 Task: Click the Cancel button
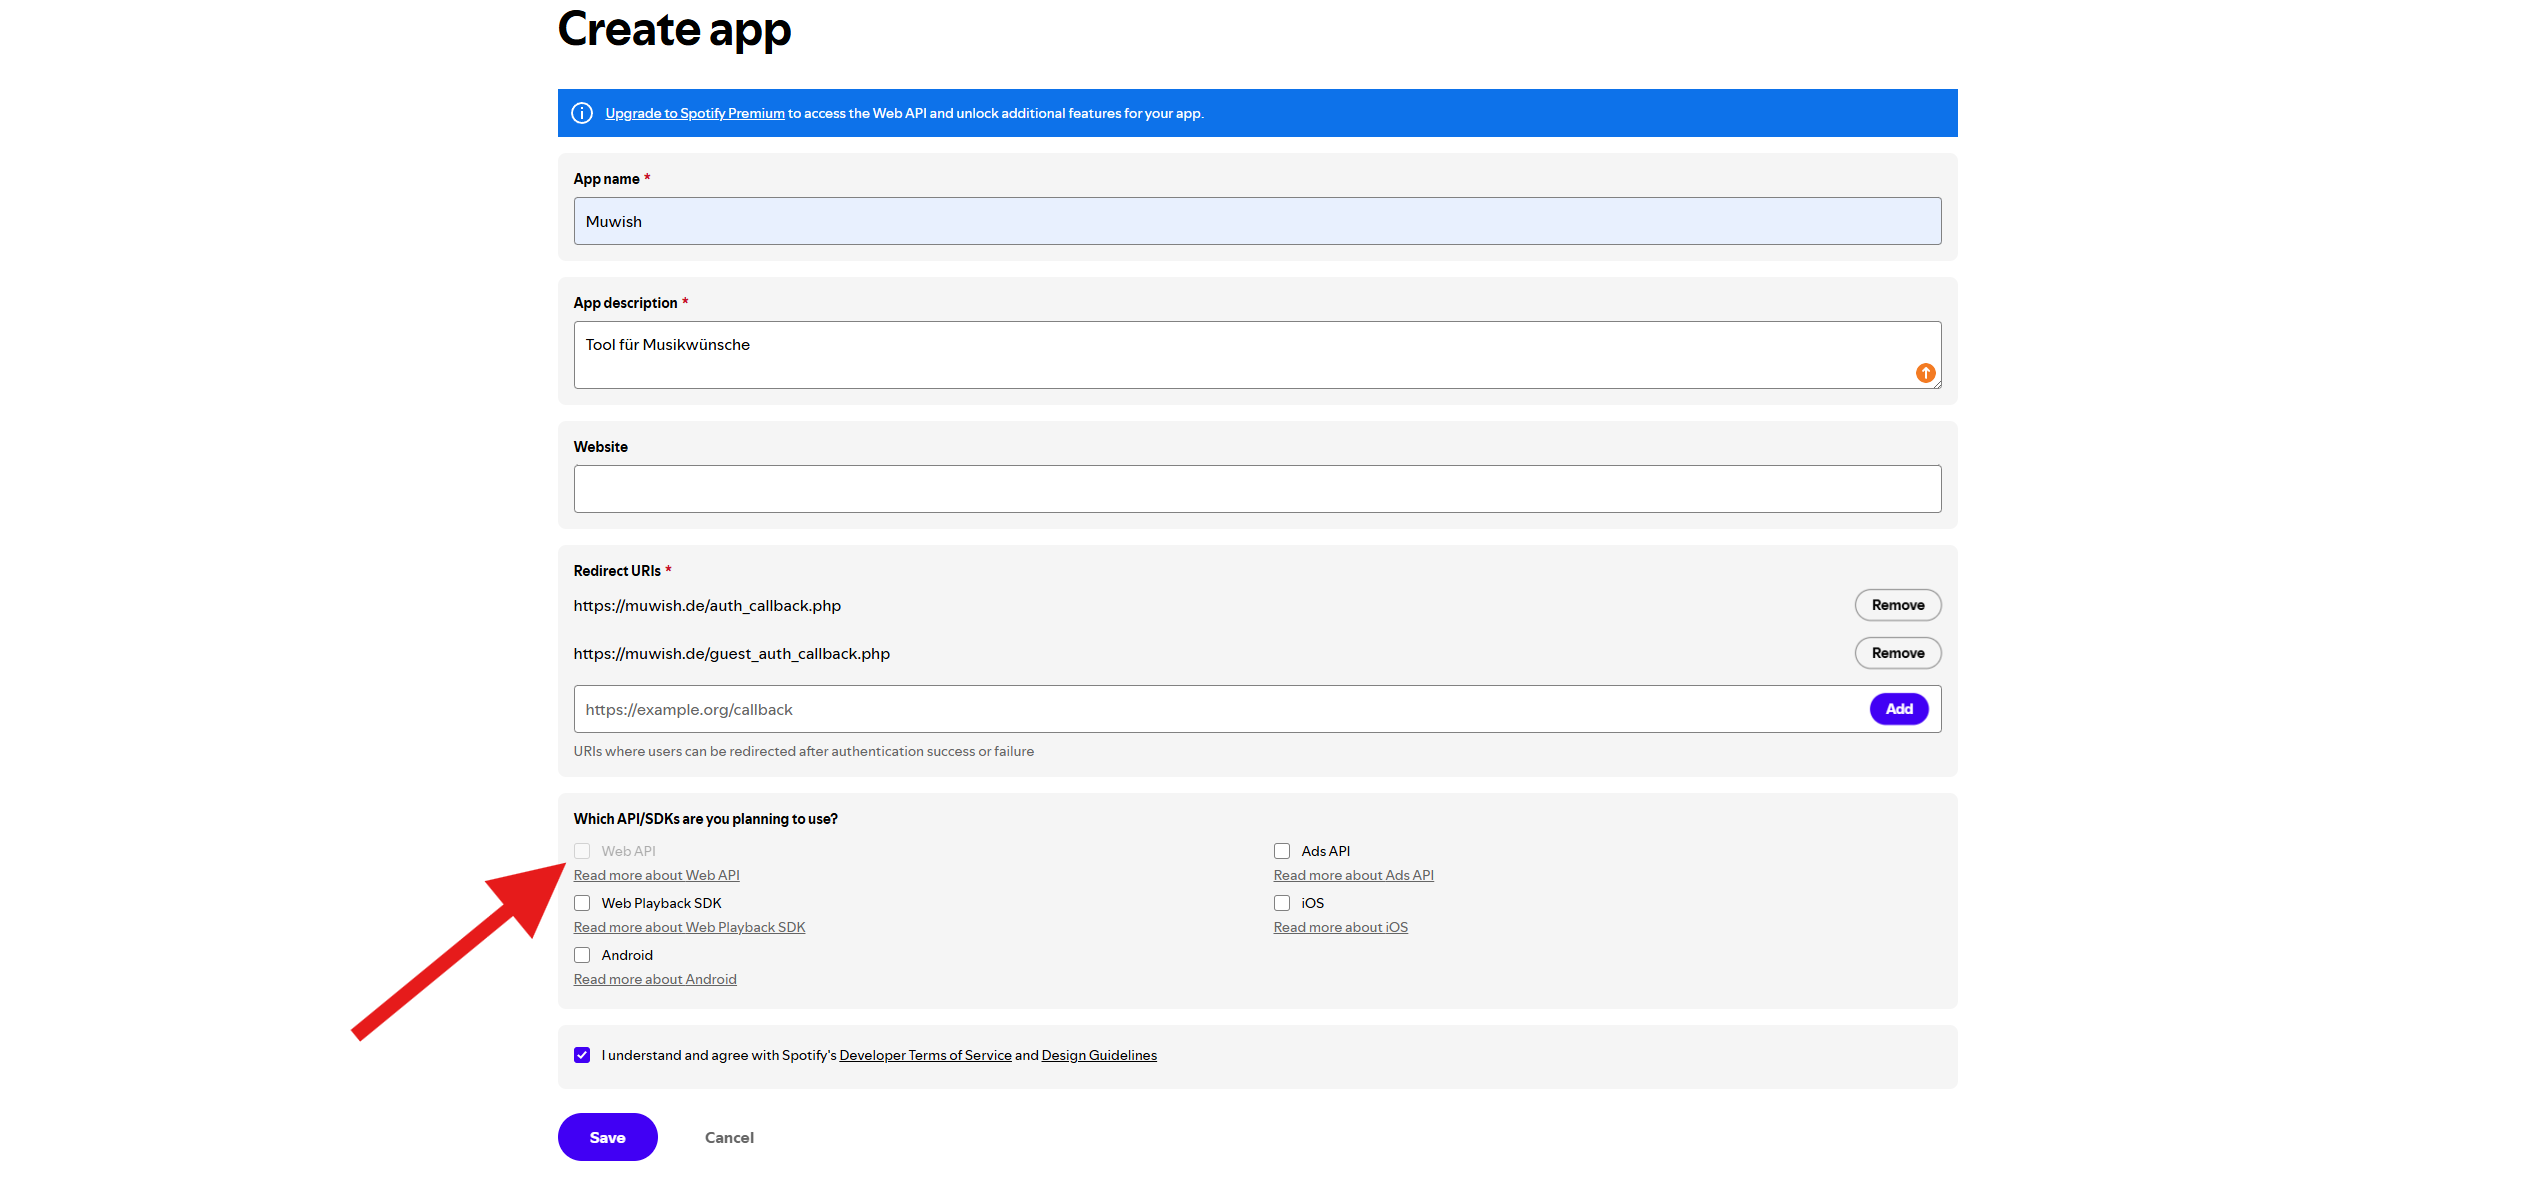[x=729, y=1137]
